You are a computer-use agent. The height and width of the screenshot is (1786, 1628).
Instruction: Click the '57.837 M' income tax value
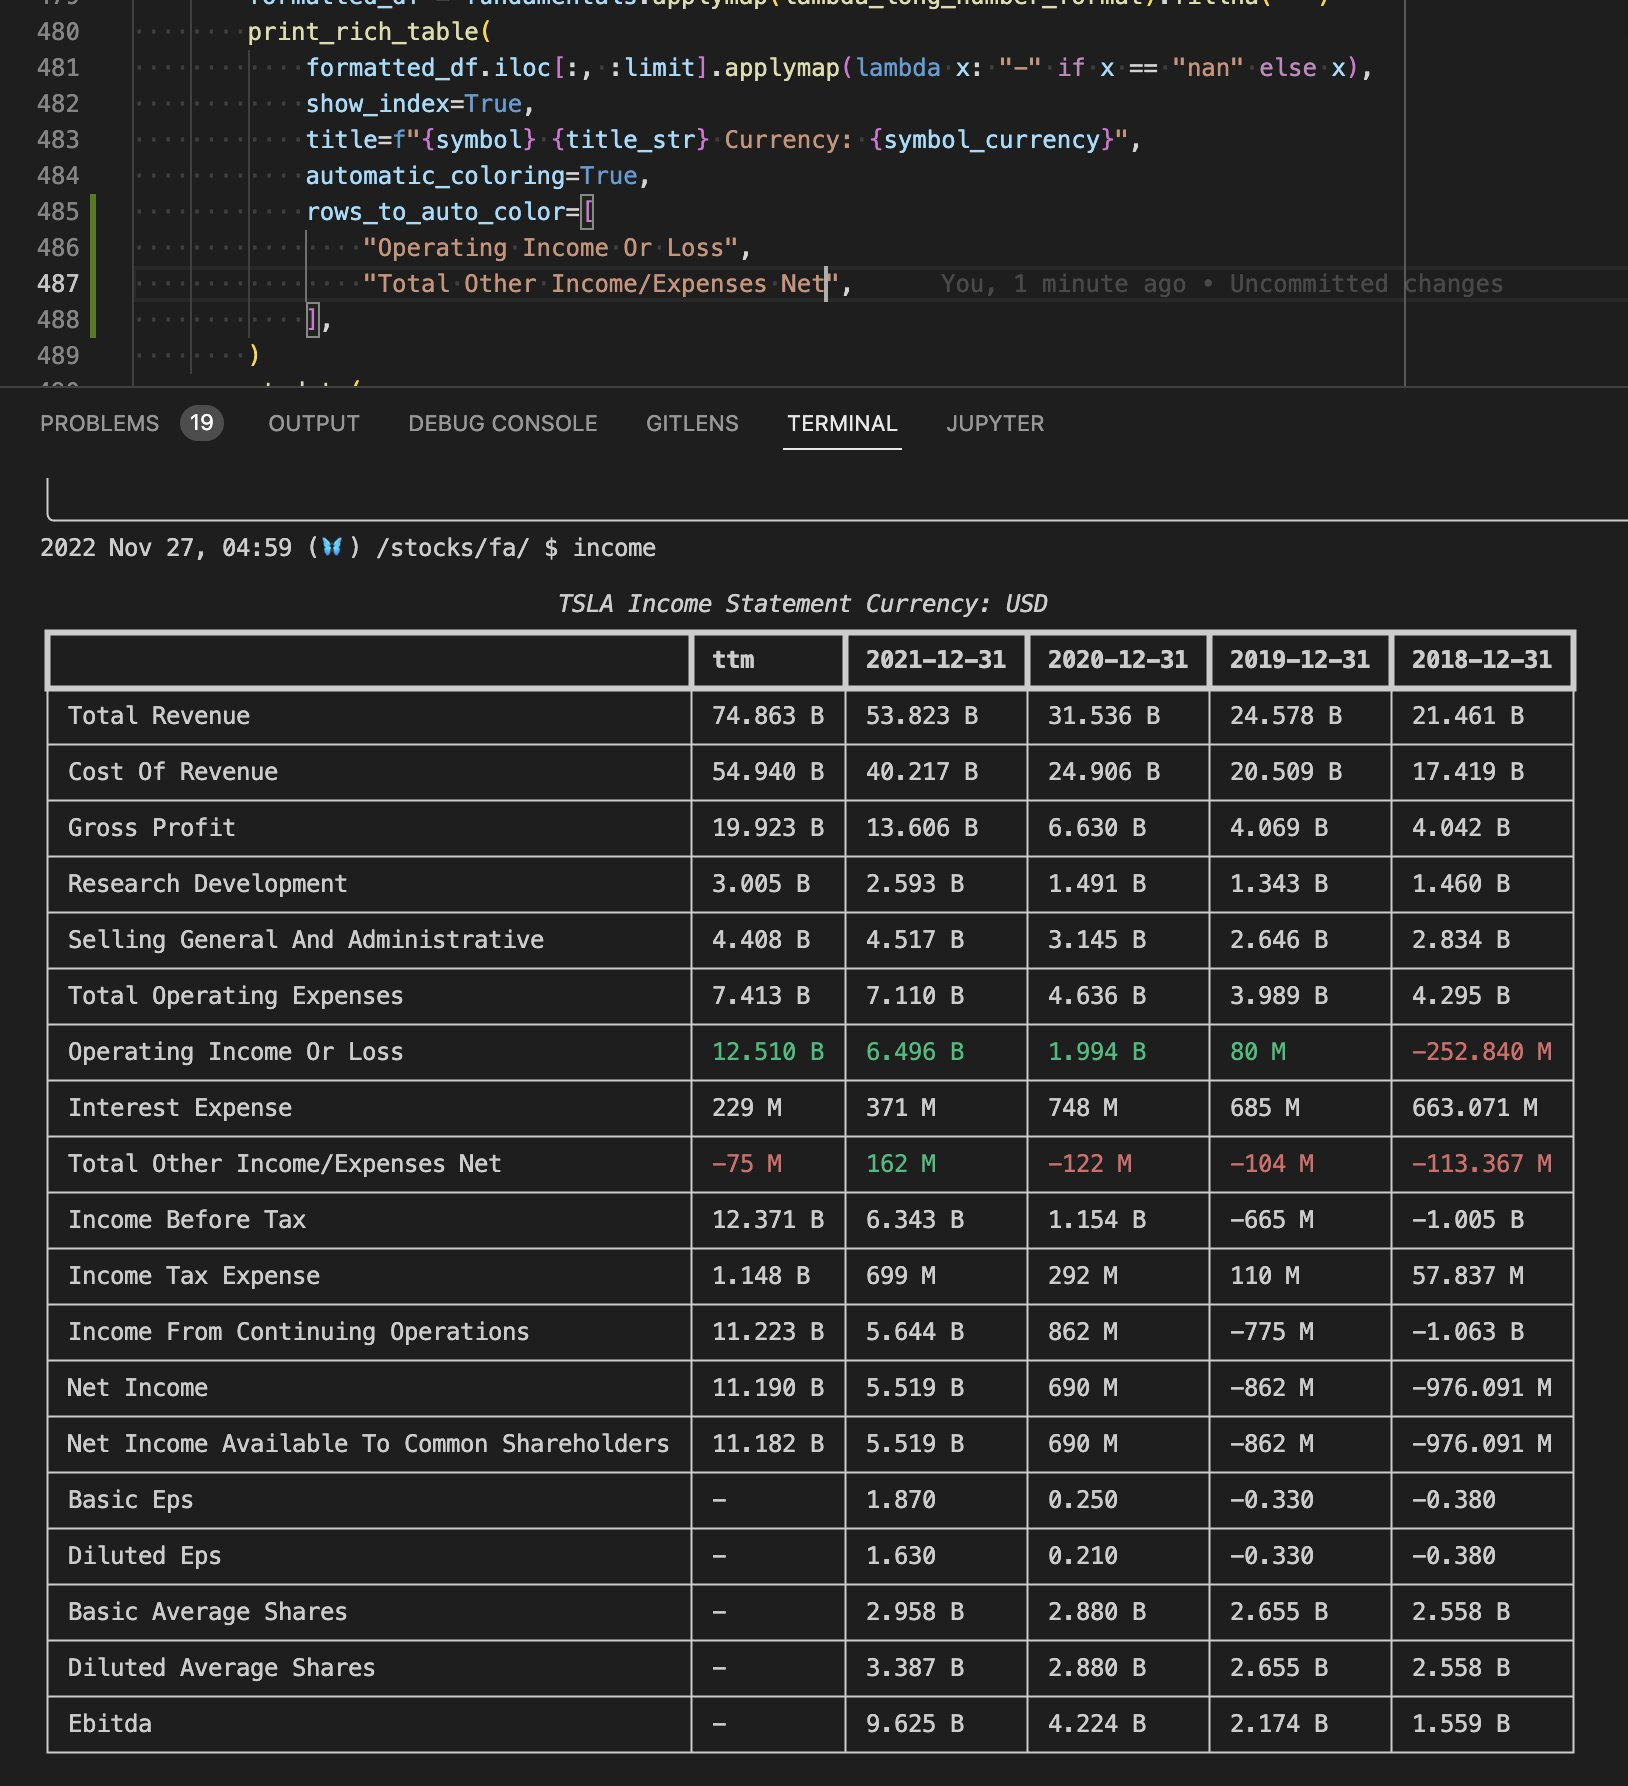pyautogui.click(x=1468, y=1276)
